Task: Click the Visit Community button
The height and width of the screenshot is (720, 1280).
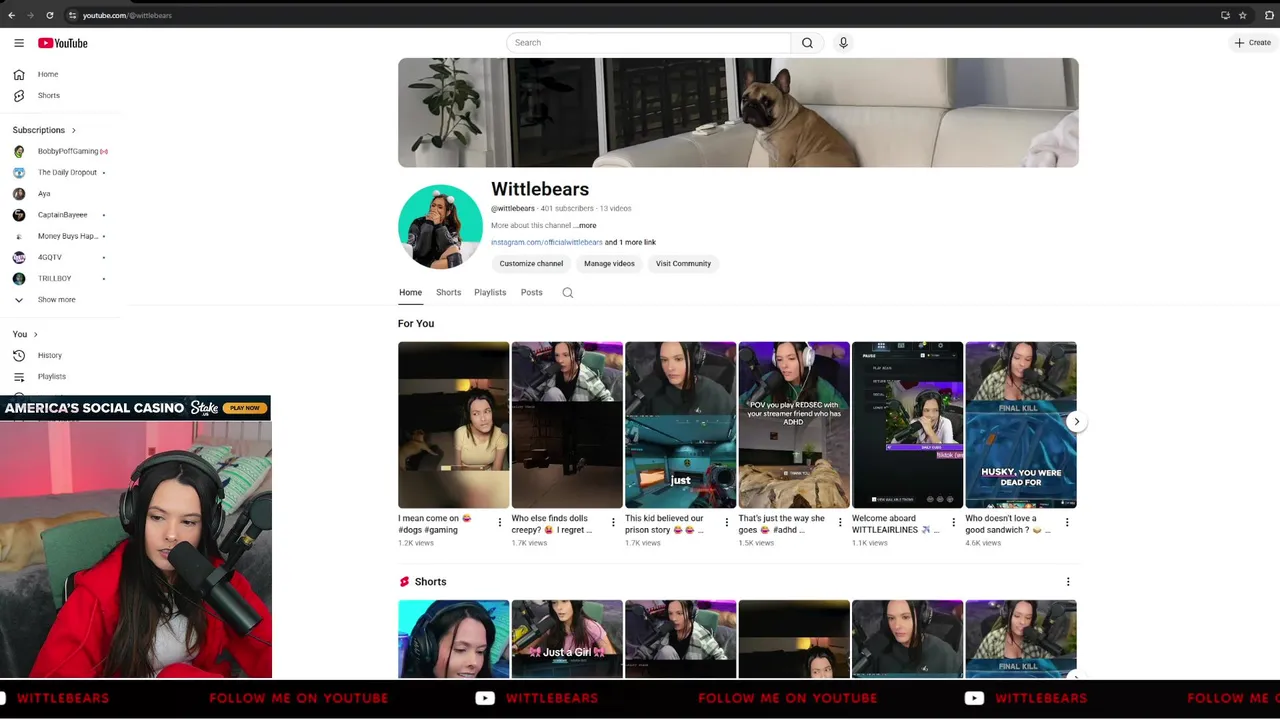Action: [683, 264]
